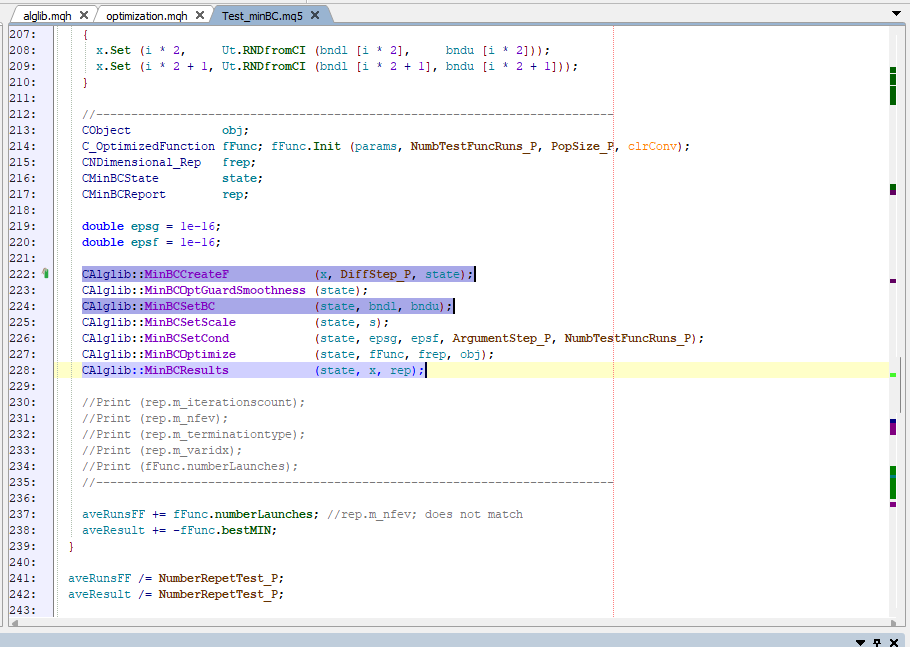Click ArgumentStep_P on line 226
The height and width of the screenshot is (647, 910).
[501, 338]
